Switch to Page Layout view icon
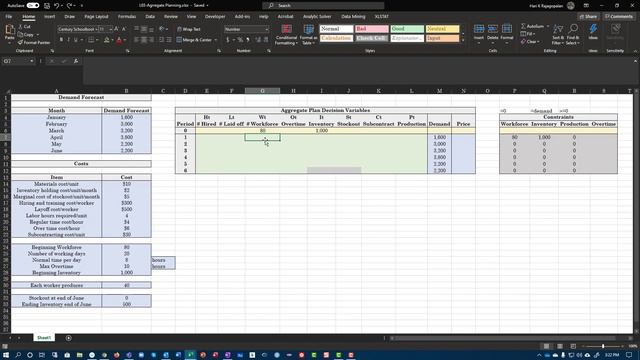The height and width of the screenshot is (360, 640). click(x=560, y=346)
